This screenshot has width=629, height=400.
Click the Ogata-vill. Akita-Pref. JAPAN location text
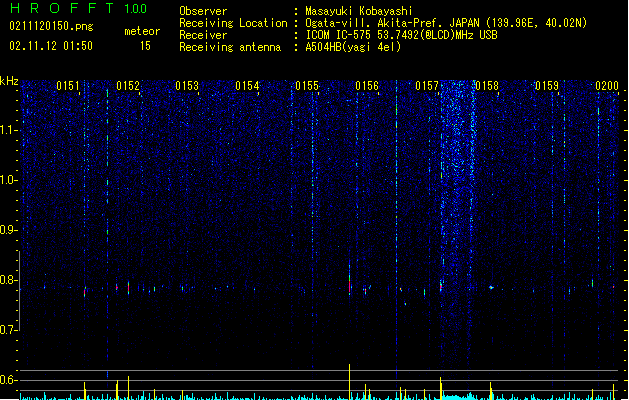point(446,23)
